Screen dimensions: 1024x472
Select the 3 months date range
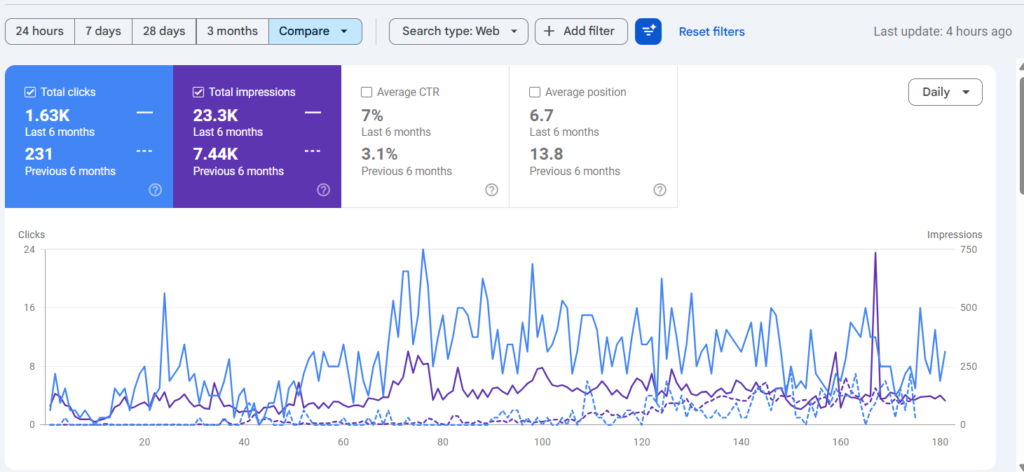(232, 31)
